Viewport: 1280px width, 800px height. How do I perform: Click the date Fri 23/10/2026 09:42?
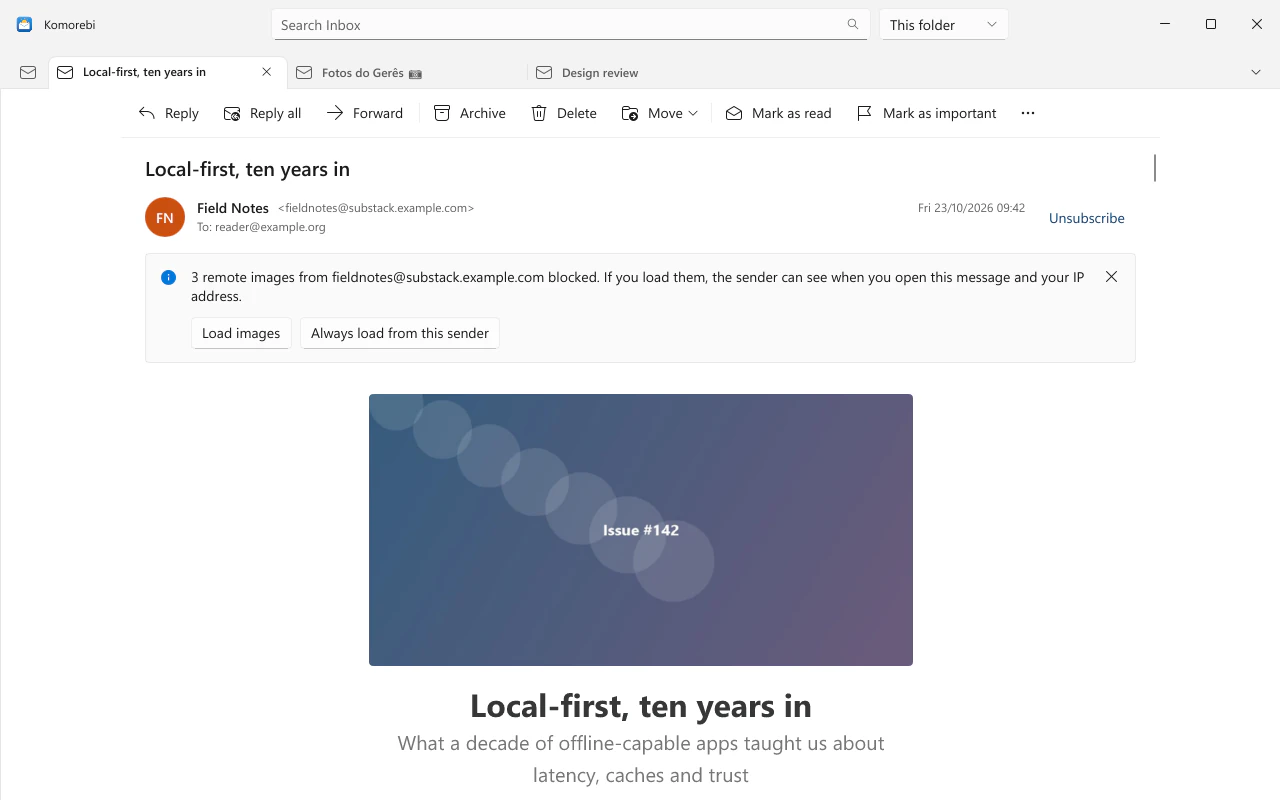[971, 208]
